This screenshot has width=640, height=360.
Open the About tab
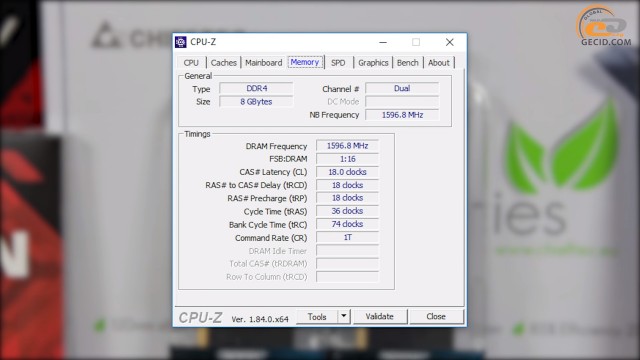click(x=439, y=63)
